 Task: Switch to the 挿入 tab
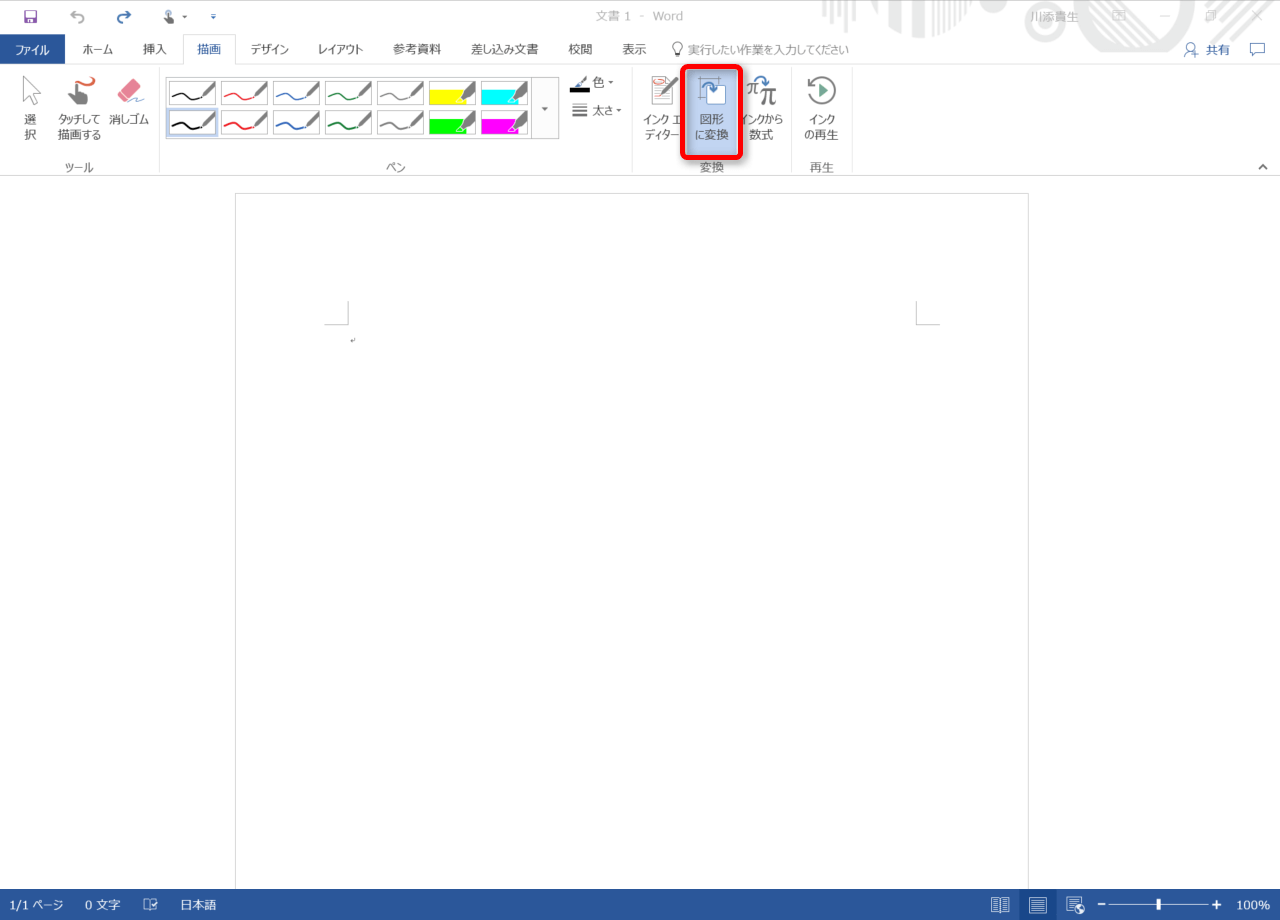pos(155,49)
